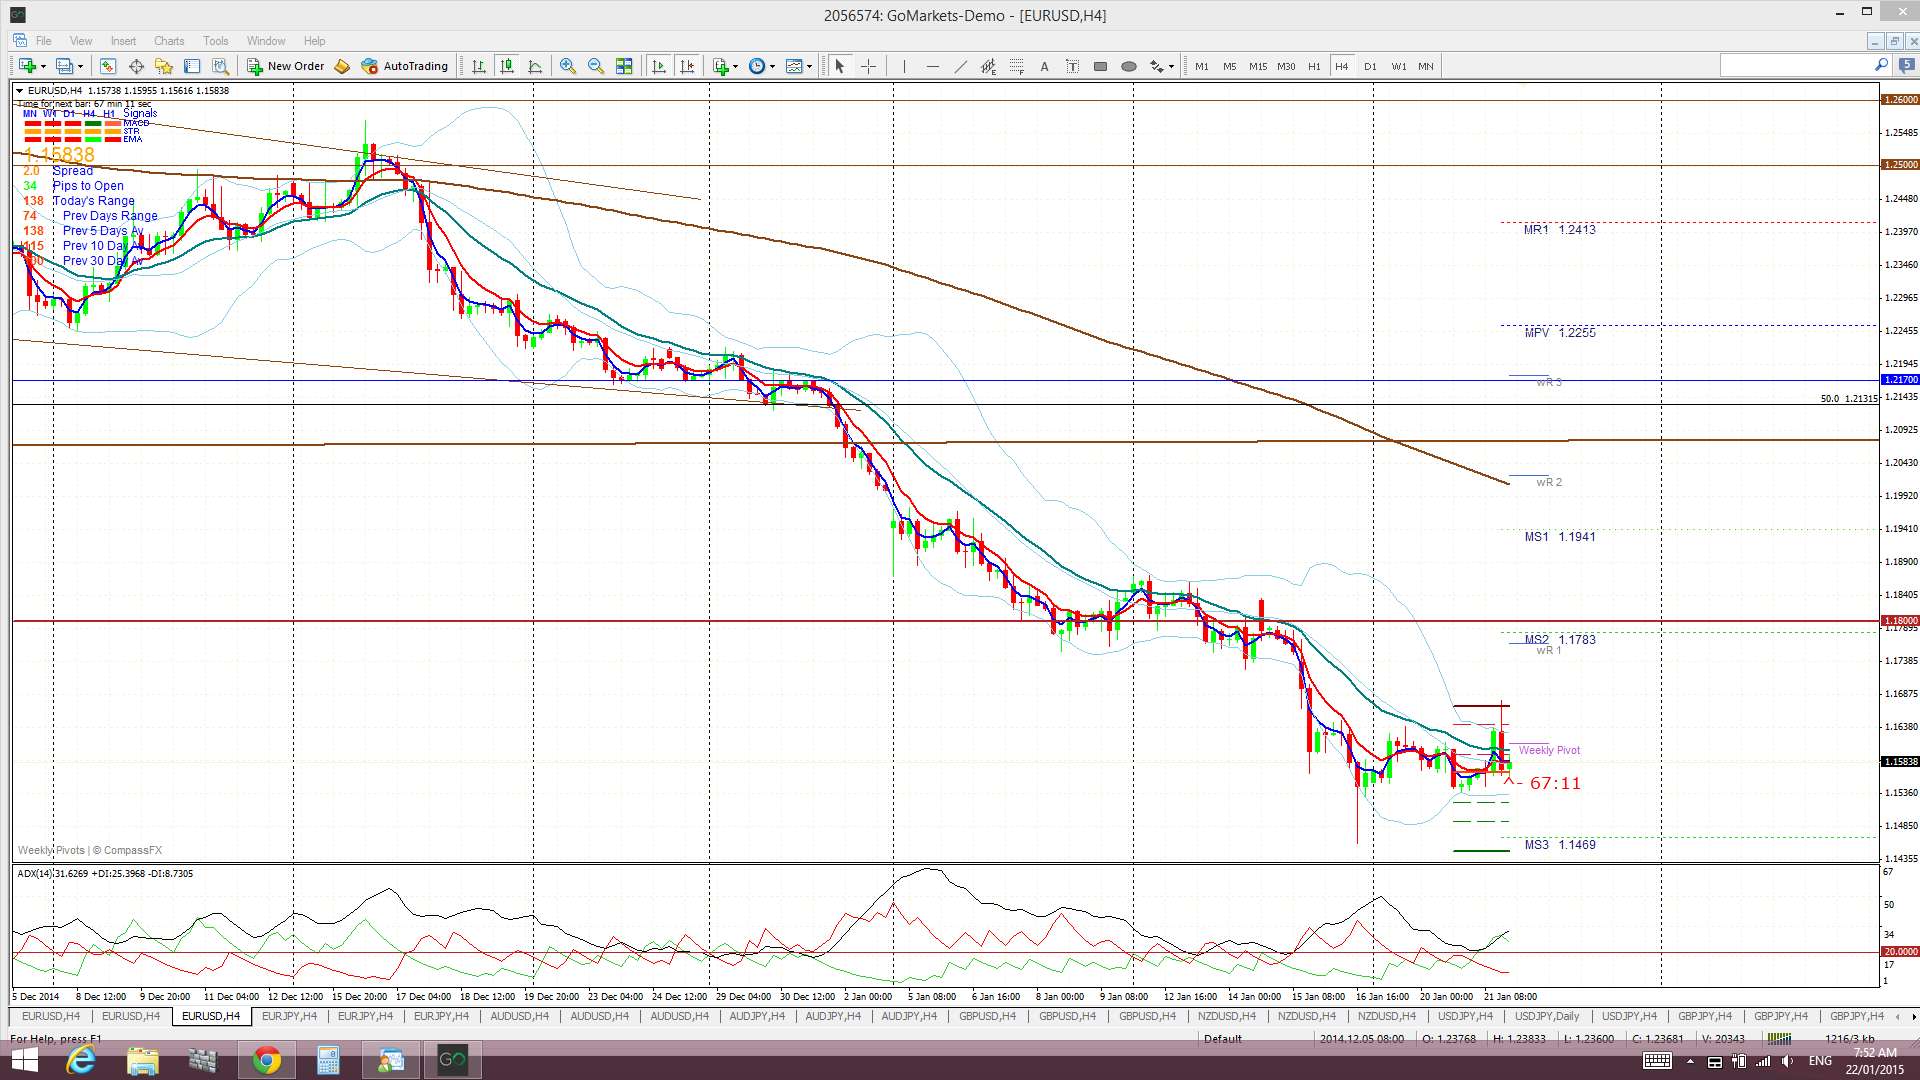This screenshot has height=1080, width=1920.
Task: Open the Tile Windows icon
Action: point(624,66)
